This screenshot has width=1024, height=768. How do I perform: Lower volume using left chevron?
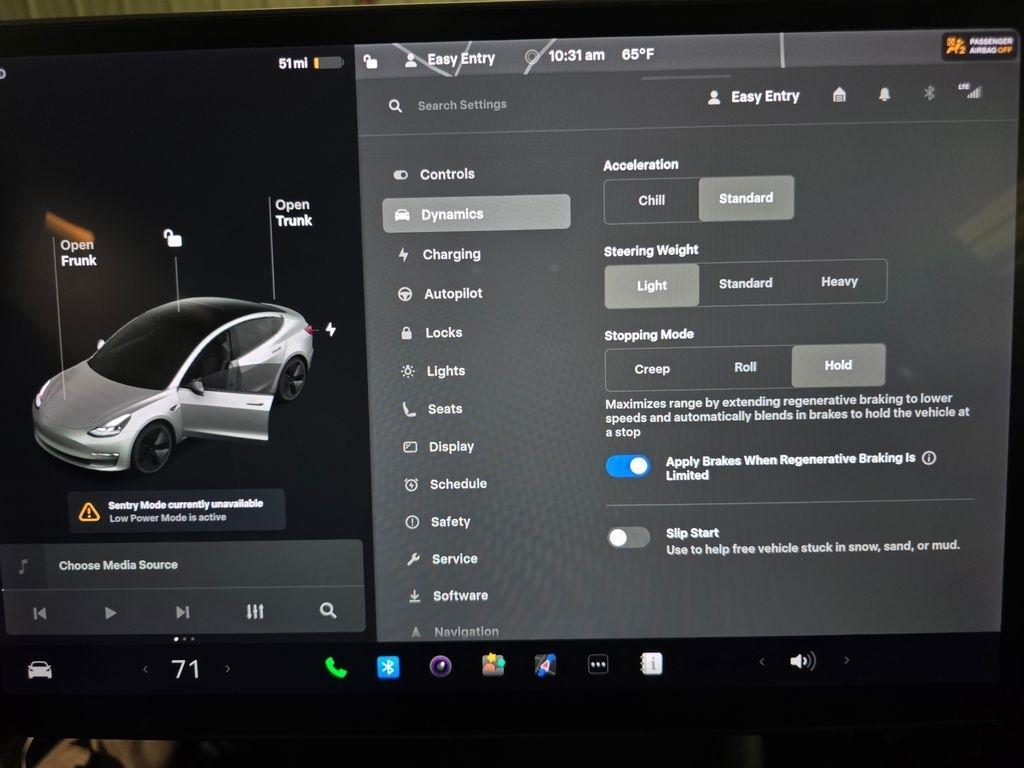pyautogui.click(x=761, y=661)
